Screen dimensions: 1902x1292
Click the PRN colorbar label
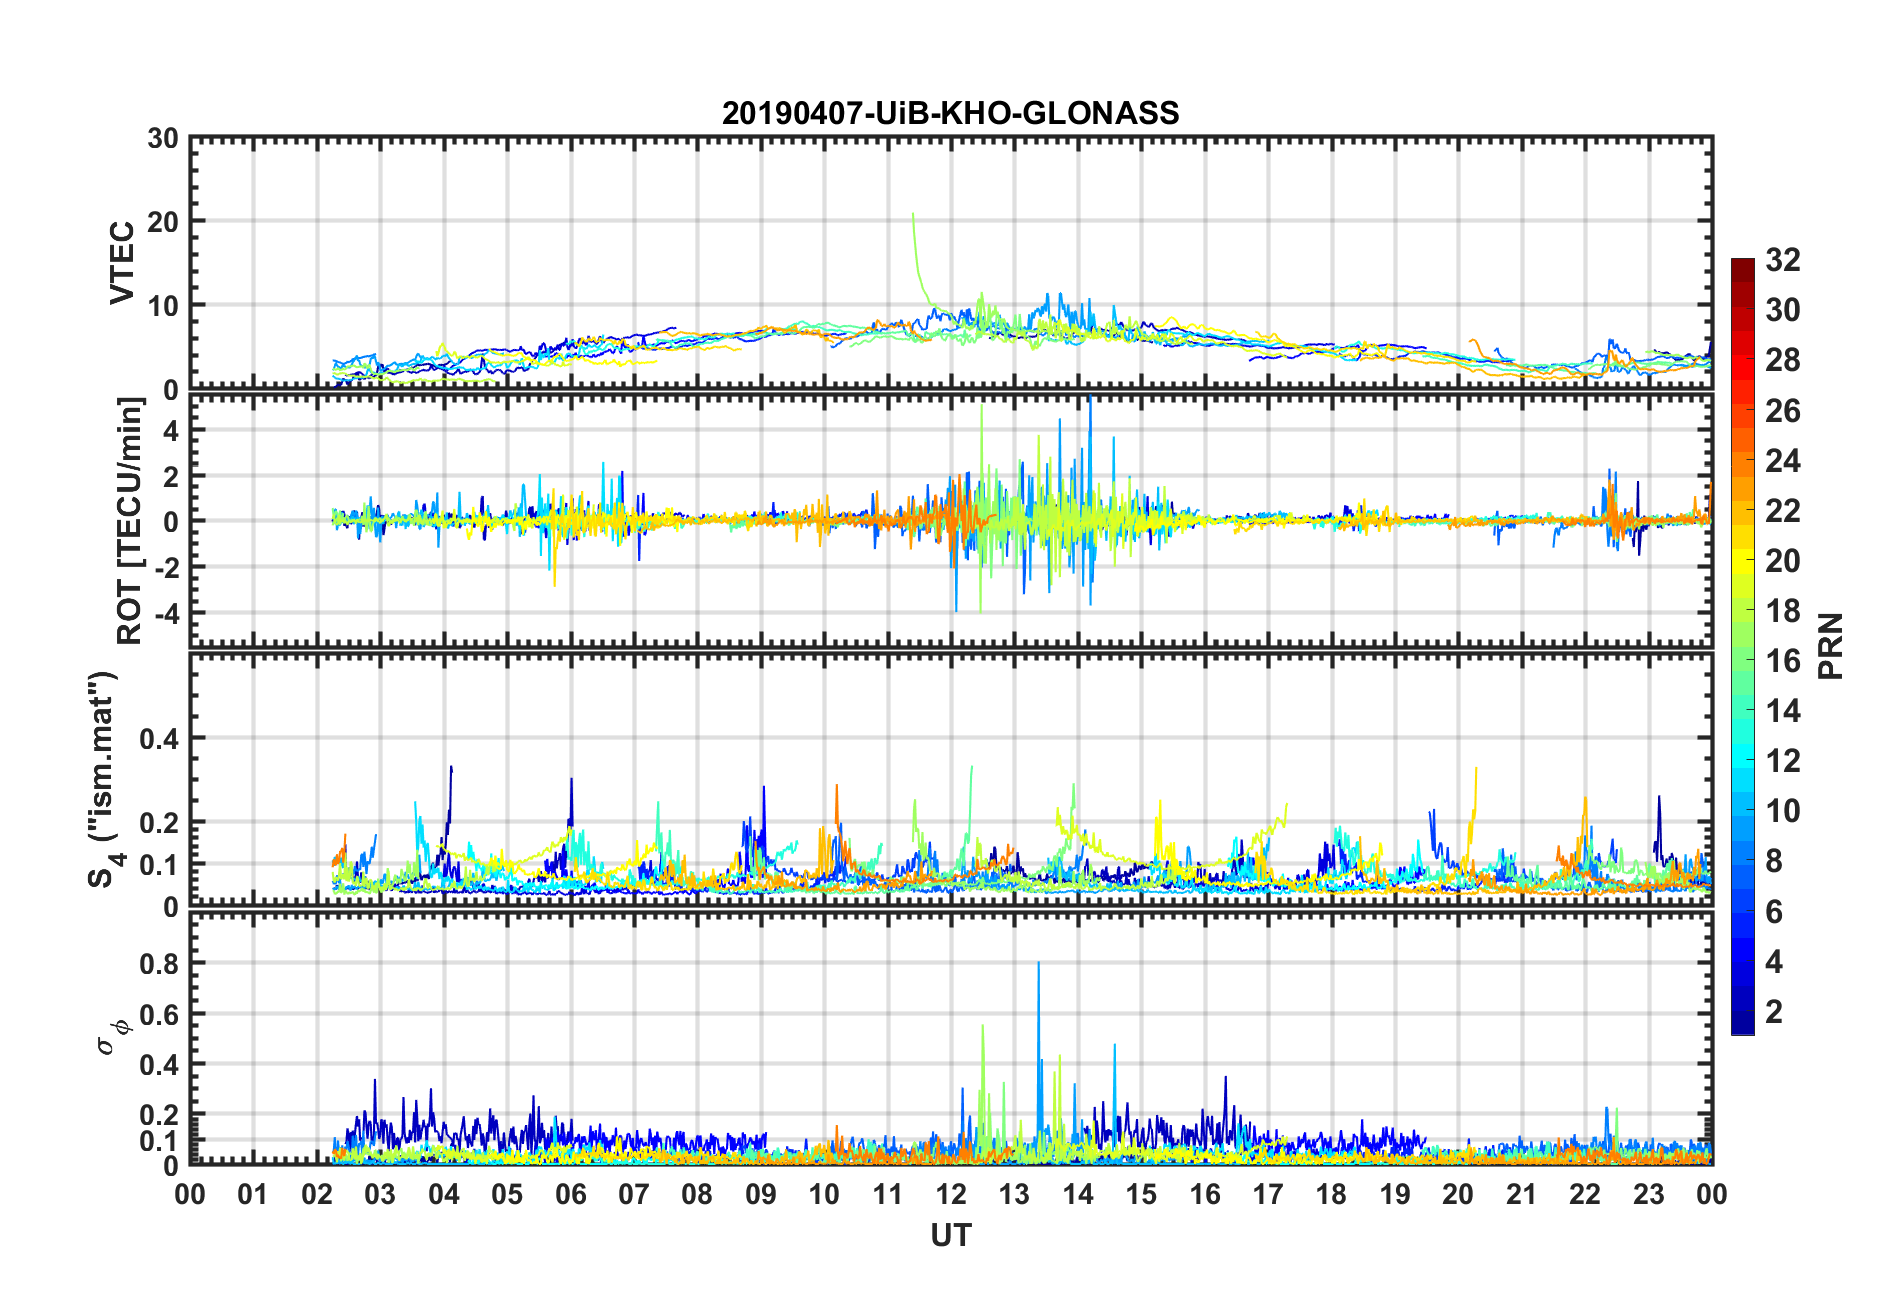(x=1830, y=646)
